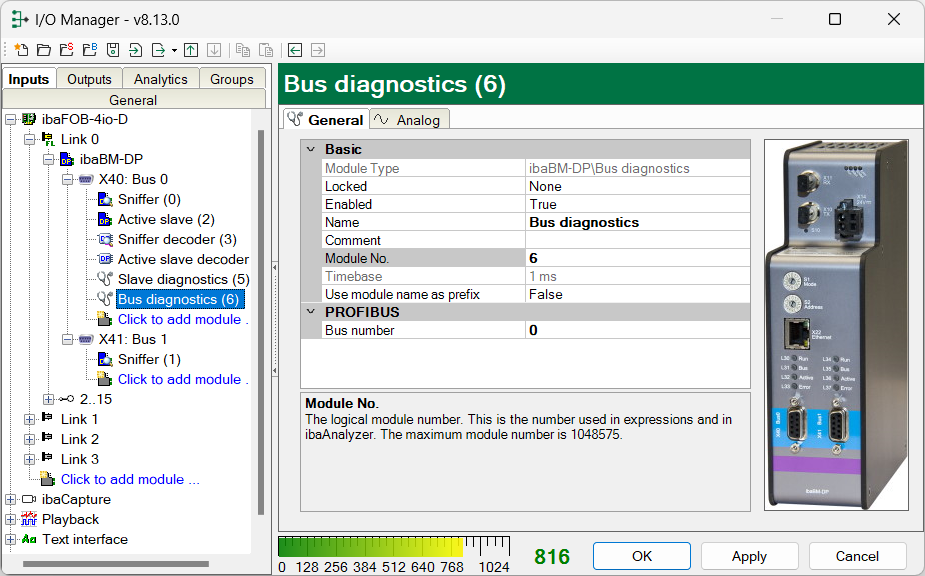Select Sniffer decoder (3) module icon

pyautogui.click(x=105, y=240)
